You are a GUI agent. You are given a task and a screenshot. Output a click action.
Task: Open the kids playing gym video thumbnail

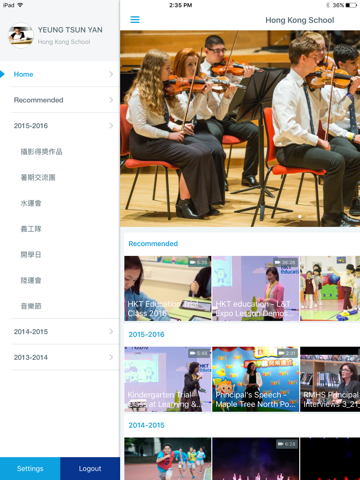pos(330,288)
